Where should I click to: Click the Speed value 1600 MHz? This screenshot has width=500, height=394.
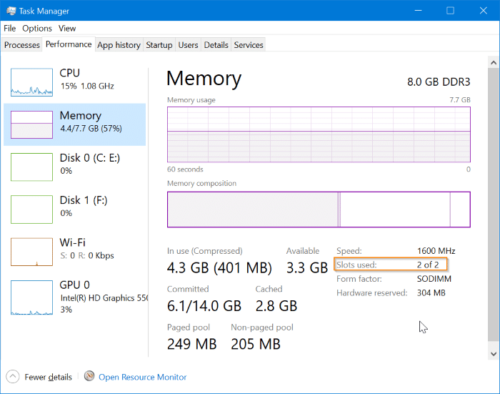click(436, 251)
